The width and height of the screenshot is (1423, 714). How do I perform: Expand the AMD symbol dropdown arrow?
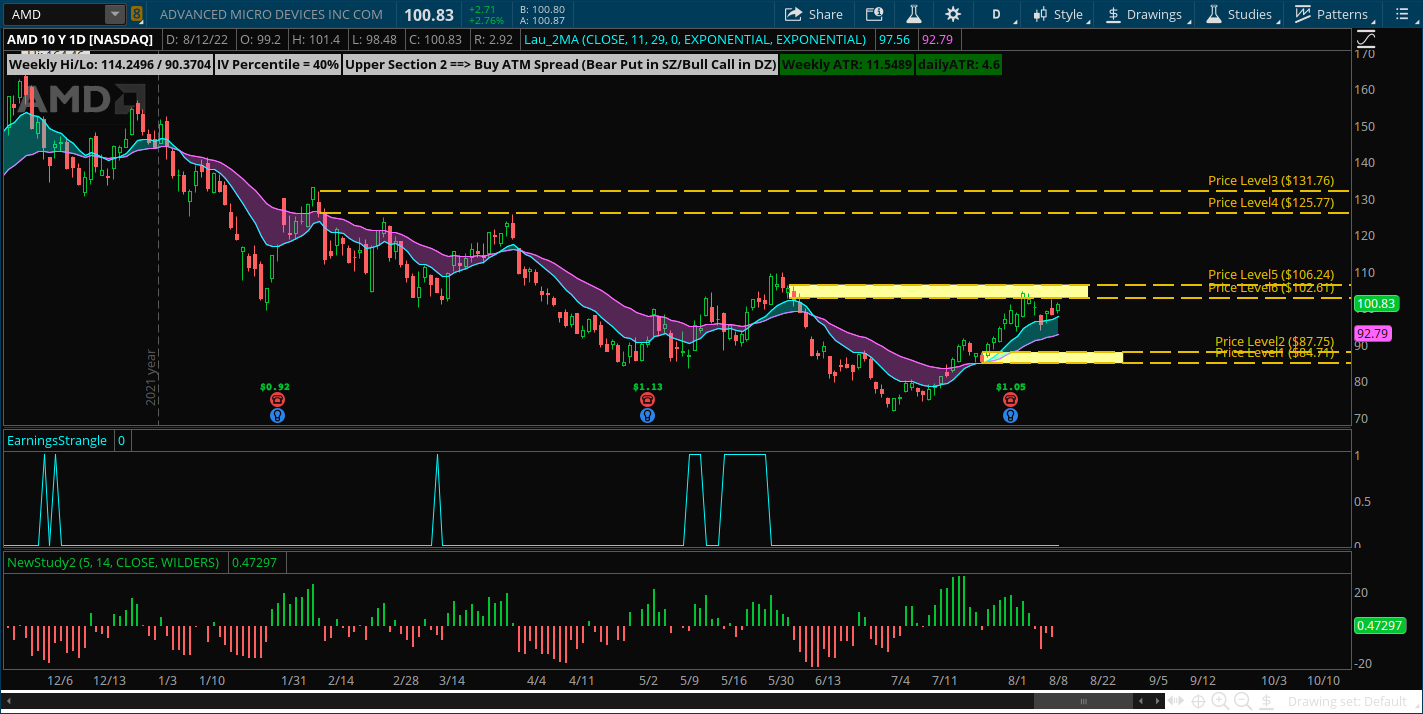(115, 14)
